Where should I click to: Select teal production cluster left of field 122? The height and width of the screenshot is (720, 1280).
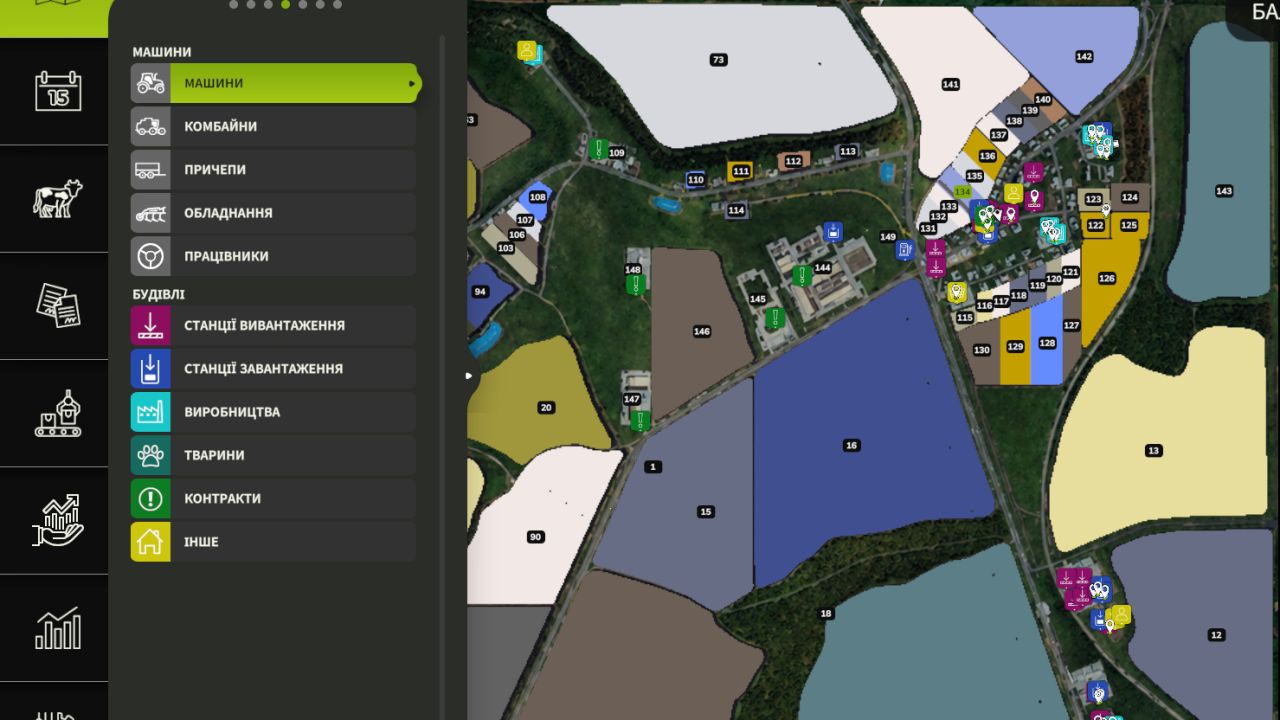(1051, 230)
